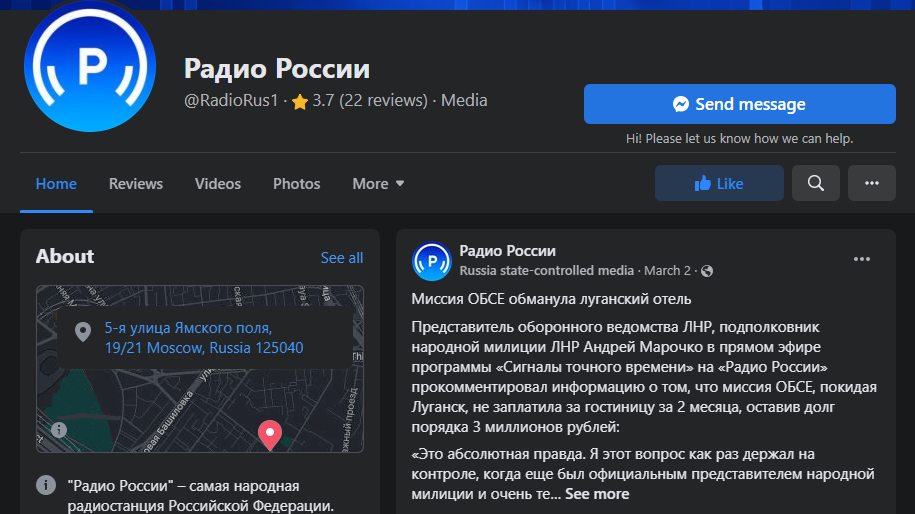Click the star rating 3.7 icon
Image resolution: width=915 pixels, height=514 pixels.
(299, 101)
